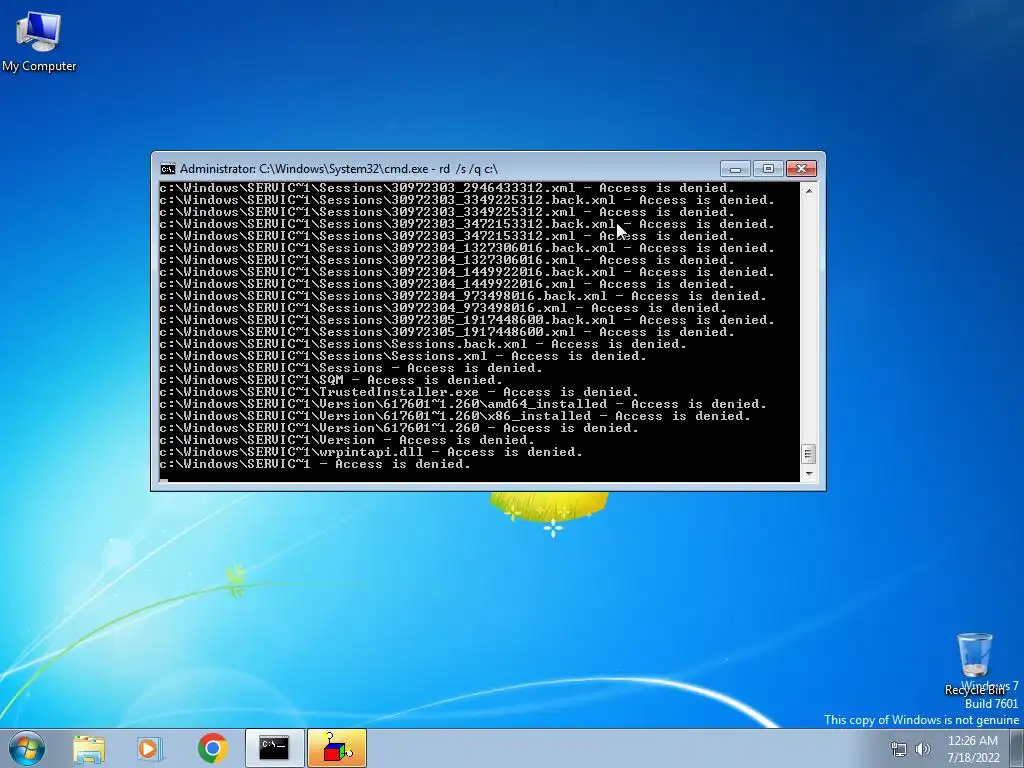Click the line 'c:\Windows\SERVIC~1\TrustedInstaller.exe - Access is denied.'

[399, 392]
